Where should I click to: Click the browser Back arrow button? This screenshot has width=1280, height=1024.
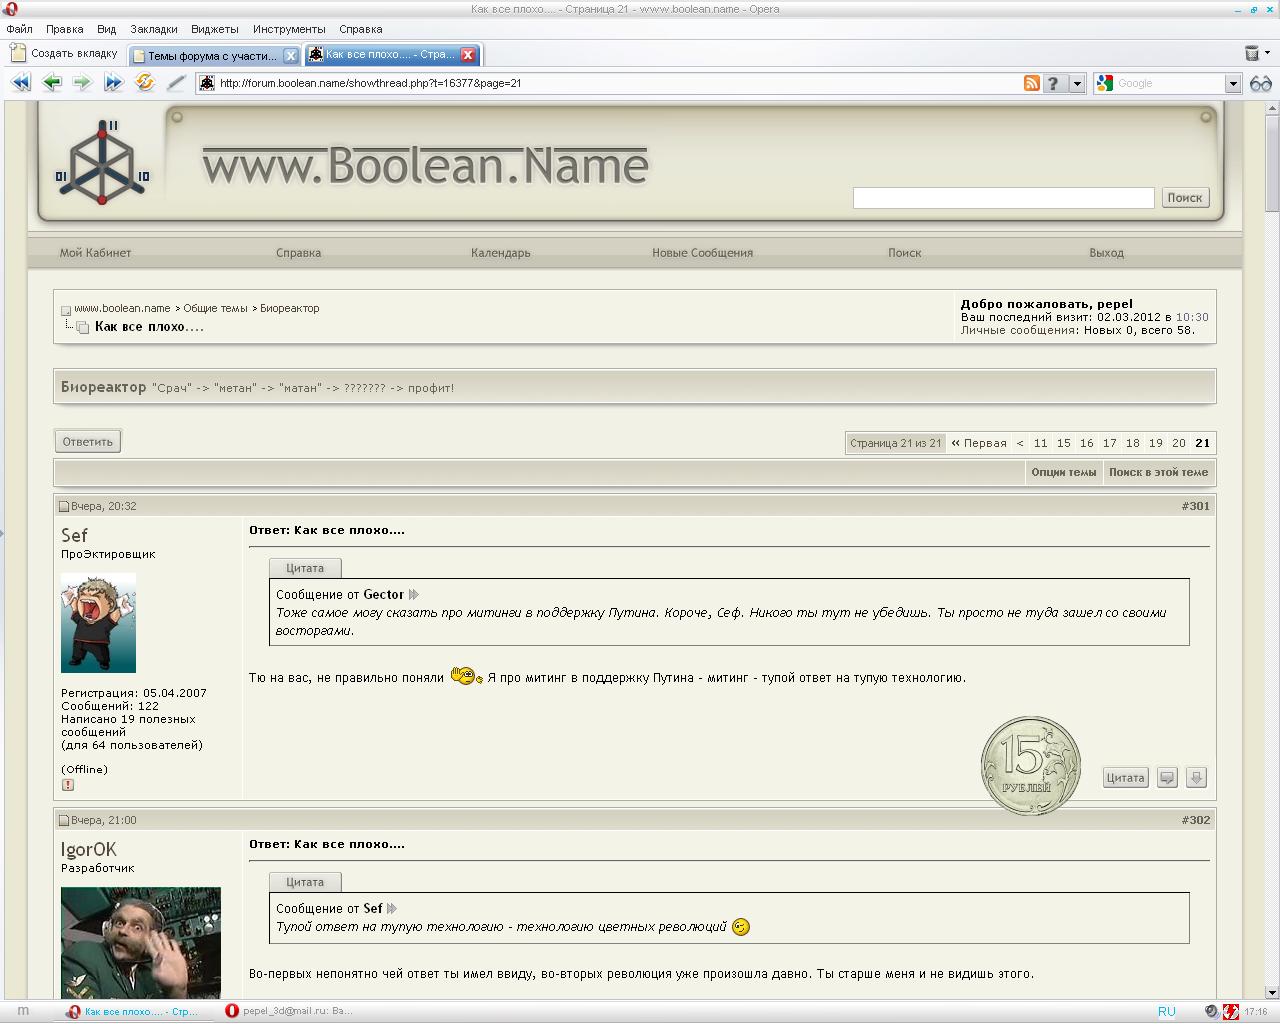[51, 83]
